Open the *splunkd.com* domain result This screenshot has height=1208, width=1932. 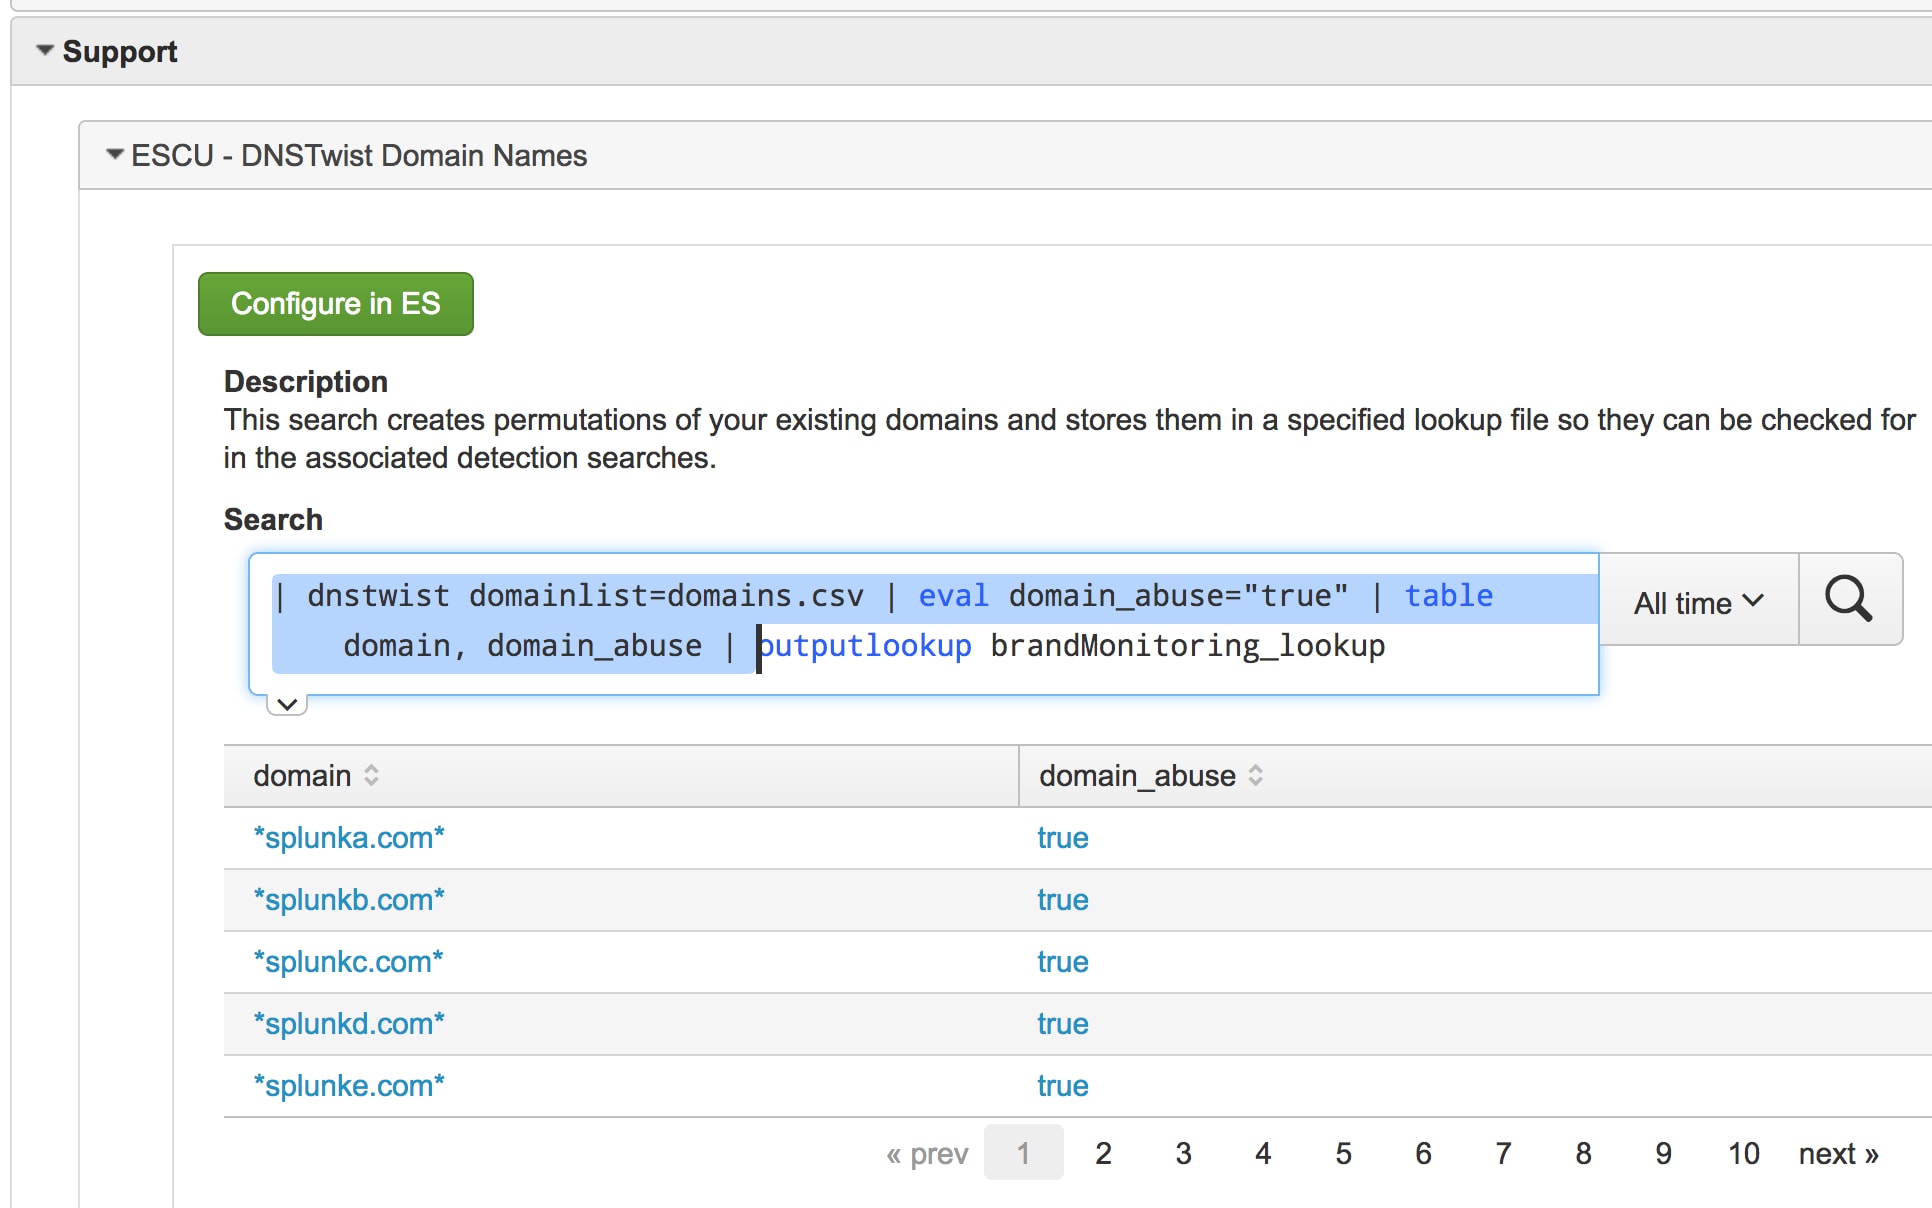coord(349,1024)
